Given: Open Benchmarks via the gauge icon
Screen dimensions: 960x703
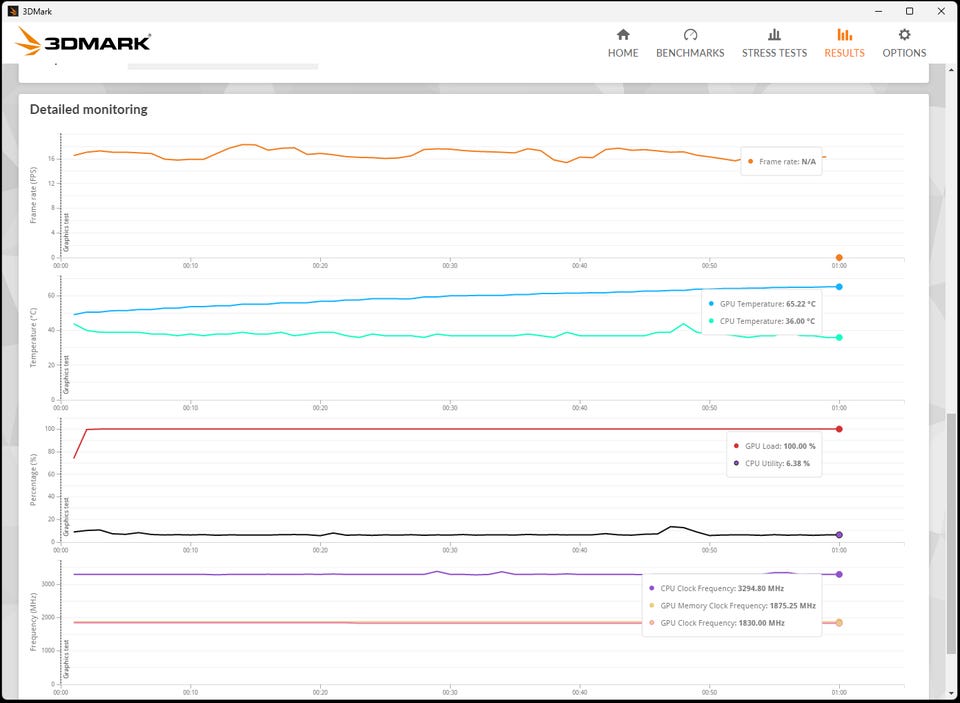Looking at the screenshot, I should click(690, 34).
